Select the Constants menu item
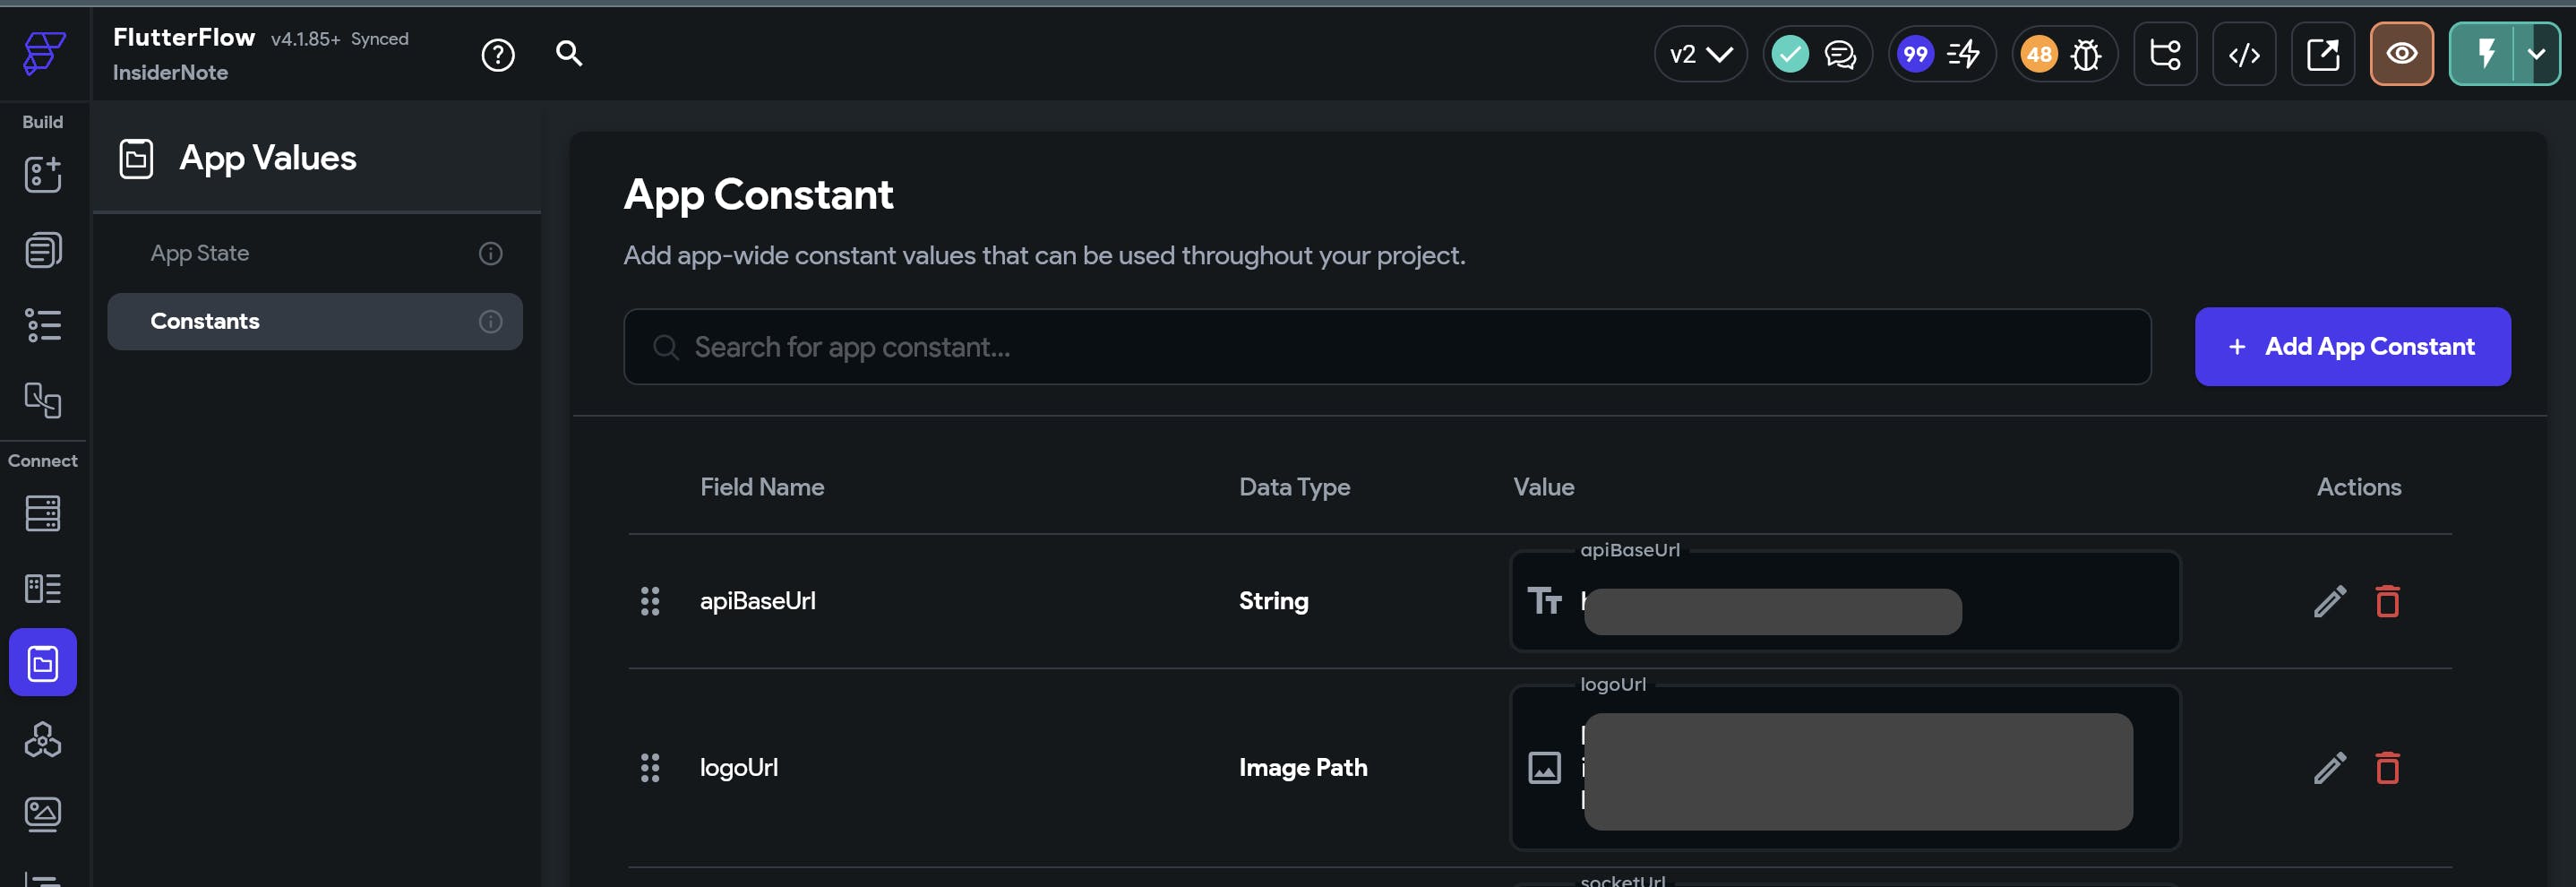 point(205,321)
